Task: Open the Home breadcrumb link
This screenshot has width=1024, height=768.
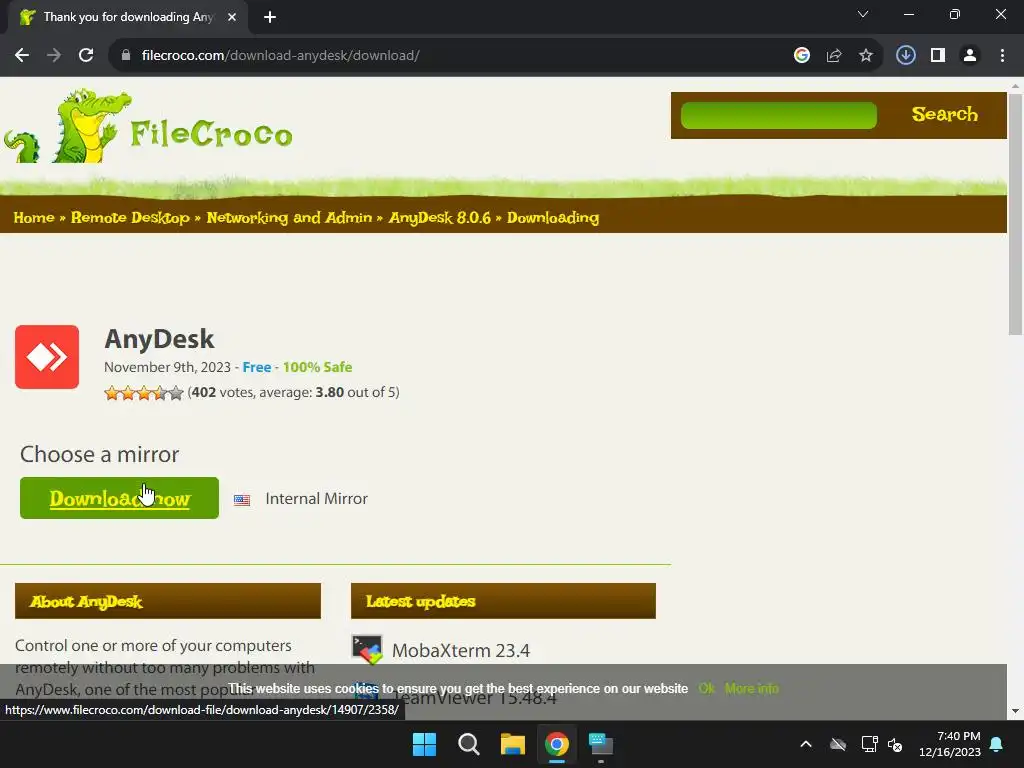Action: pyautogui.click(x=34, y=217)
